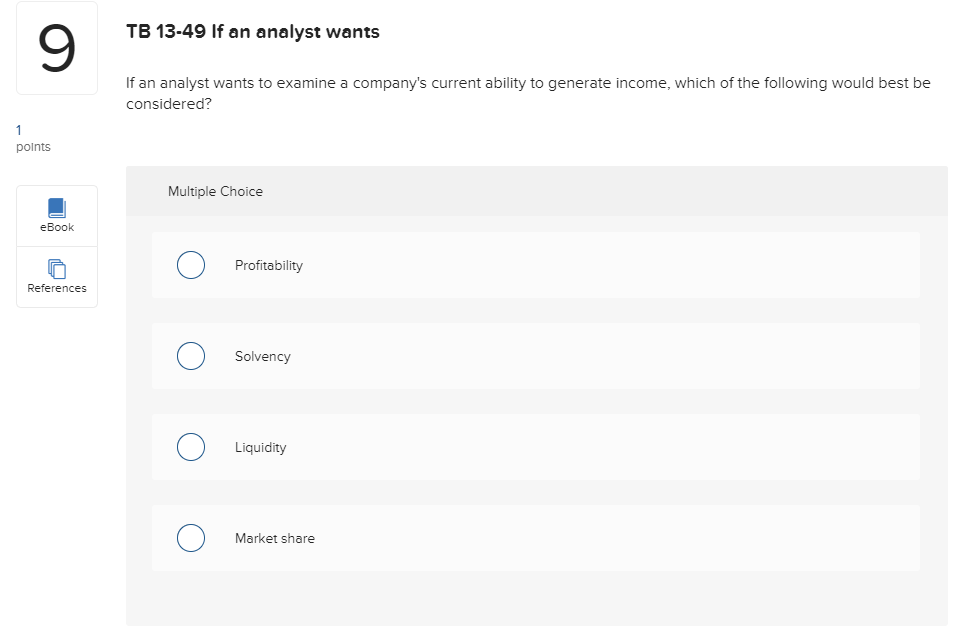Click the eBook text label
Screen dimensions: 976x641
point(57,227)
